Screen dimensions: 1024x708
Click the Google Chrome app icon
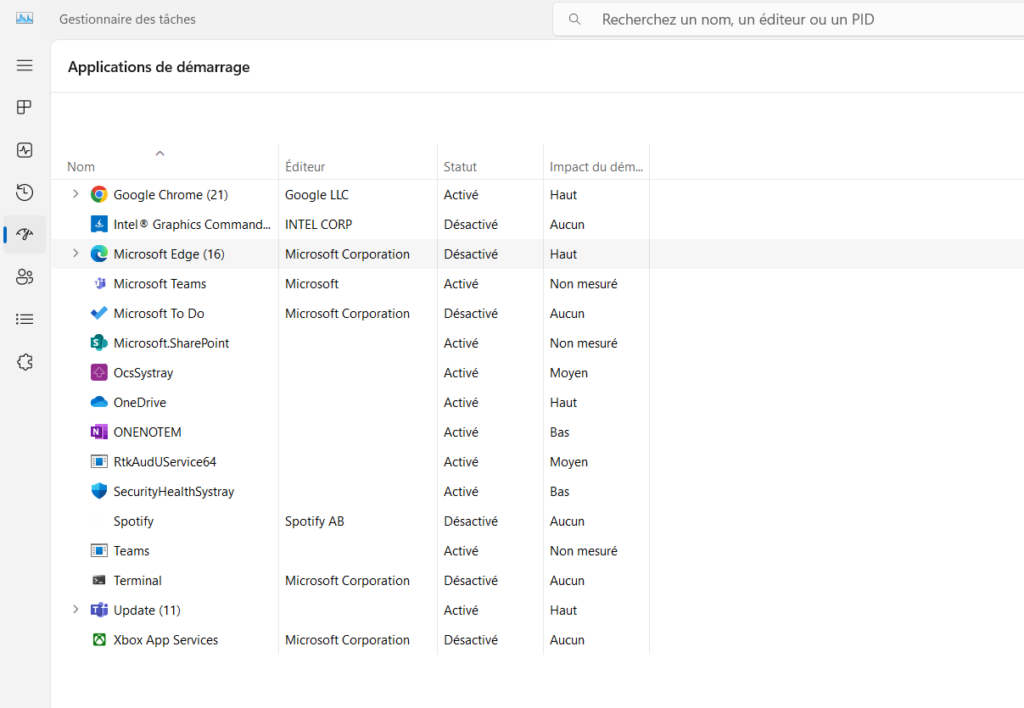[99, 195]
